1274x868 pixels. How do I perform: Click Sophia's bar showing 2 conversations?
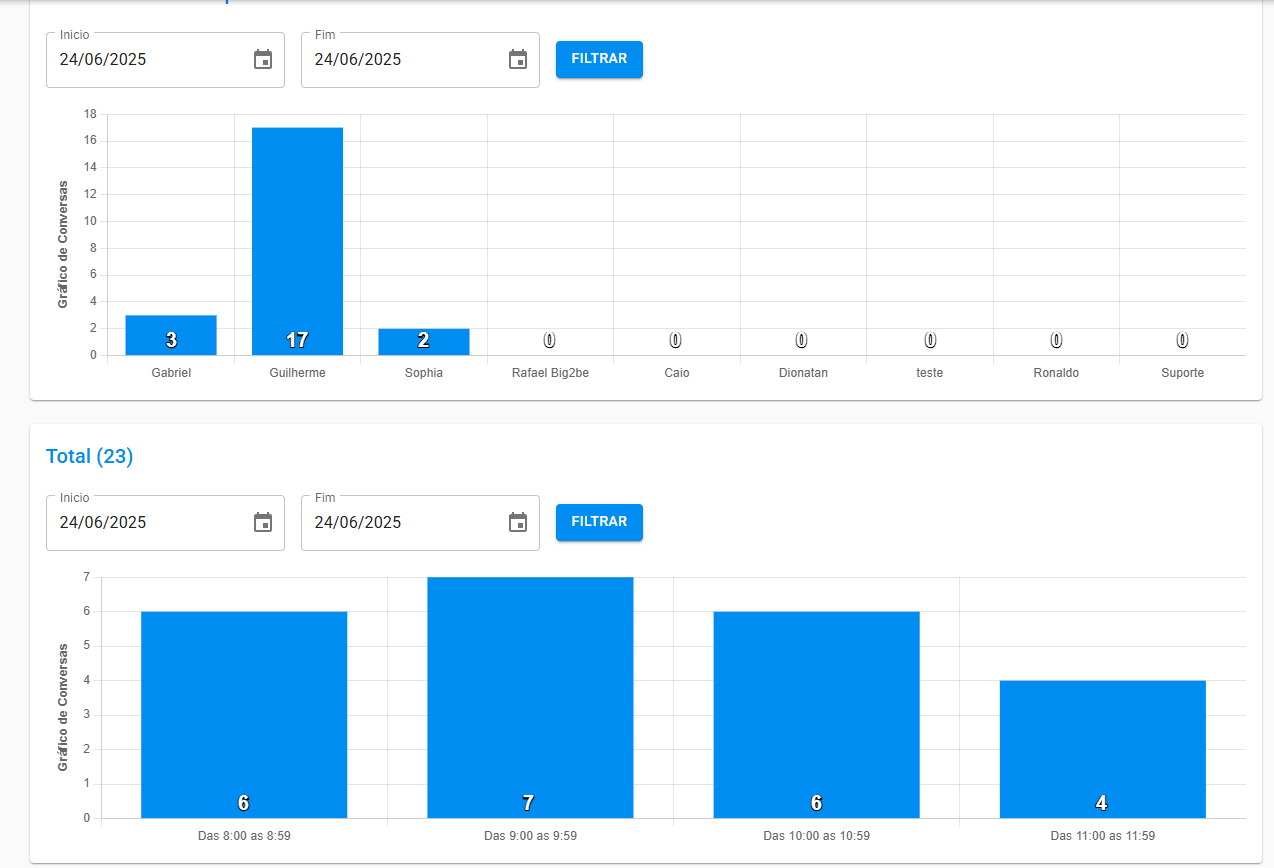pyautogui.click(x=424, y=340)
